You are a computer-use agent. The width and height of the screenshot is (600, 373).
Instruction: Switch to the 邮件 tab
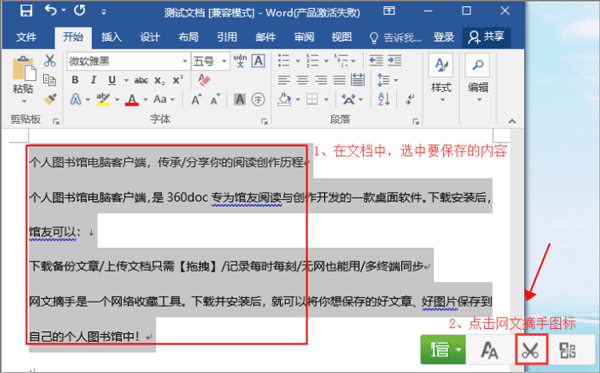266,37
